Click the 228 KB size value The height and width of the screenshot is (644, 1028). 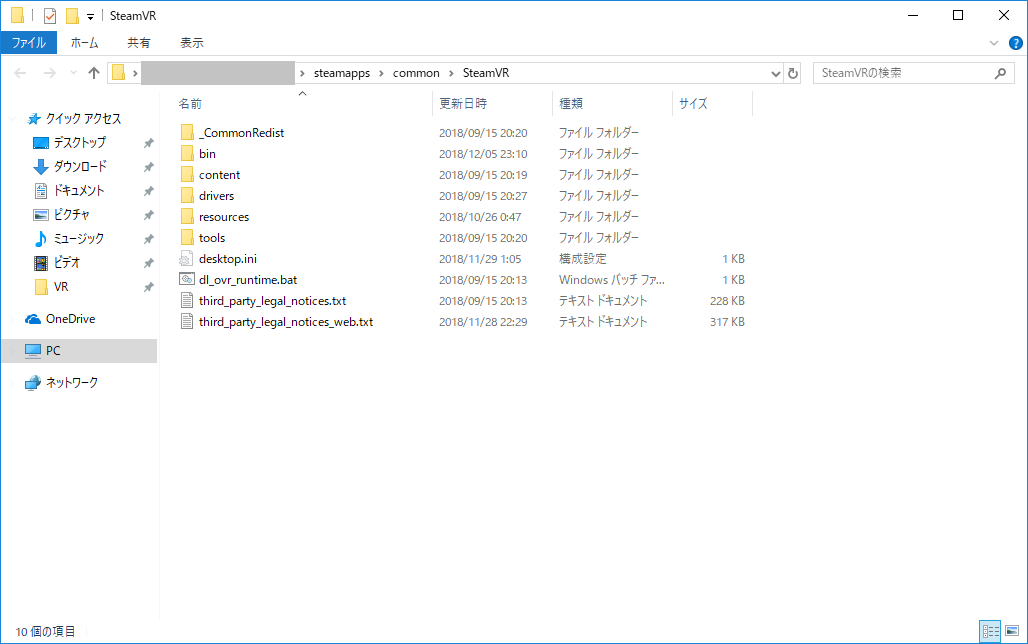pyautogui.click(x=727, y=301)
